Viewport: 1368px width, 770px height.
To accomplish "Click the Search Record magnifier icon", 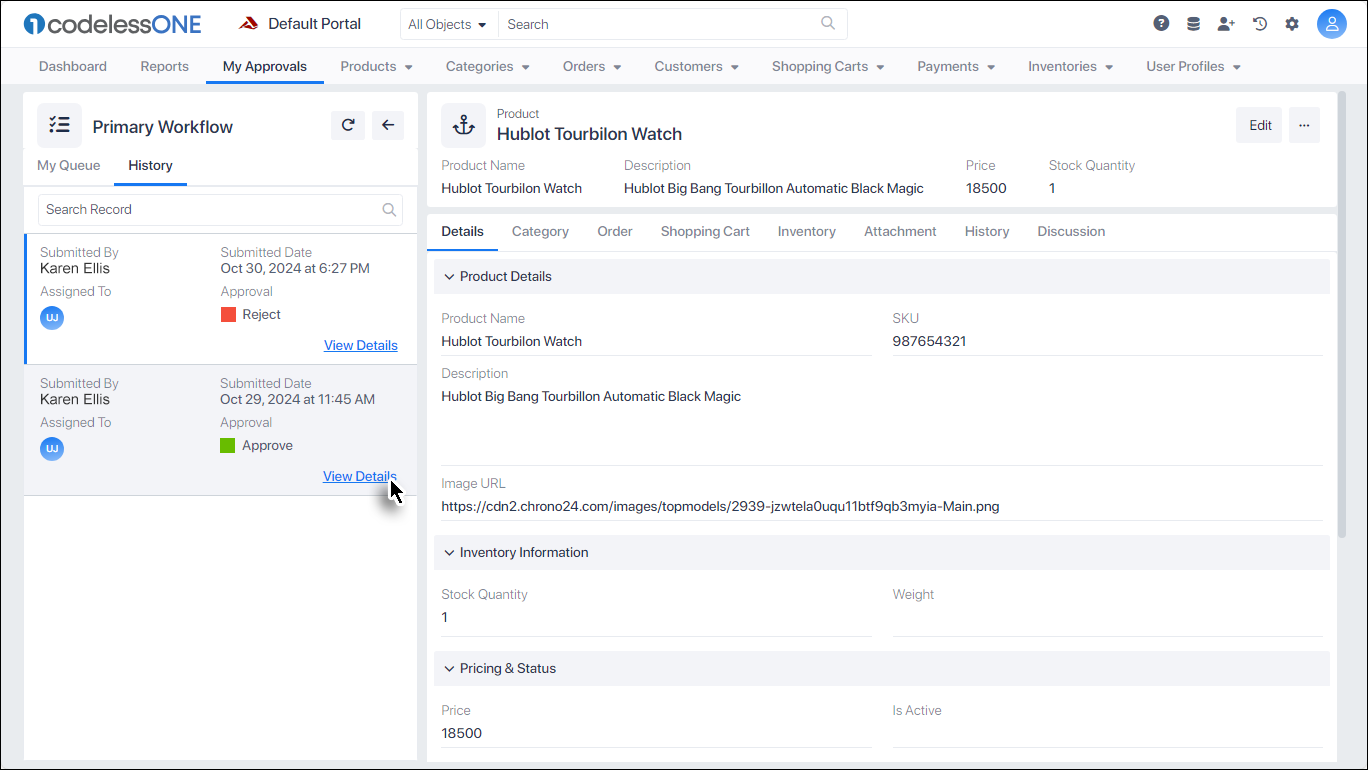I will click(x=390, y=210).
